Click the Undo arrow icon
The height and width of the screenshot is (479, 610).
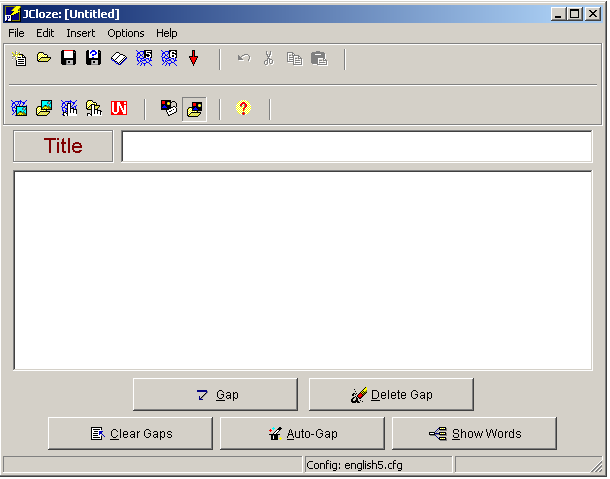pos(244,59)
